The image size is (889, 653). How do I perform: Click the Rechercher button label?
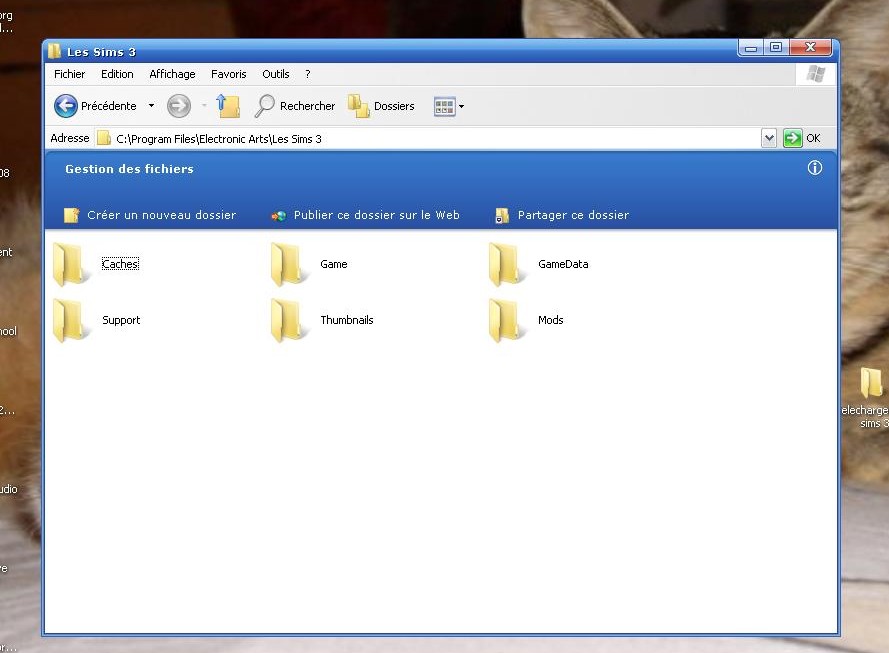(307, 106)
